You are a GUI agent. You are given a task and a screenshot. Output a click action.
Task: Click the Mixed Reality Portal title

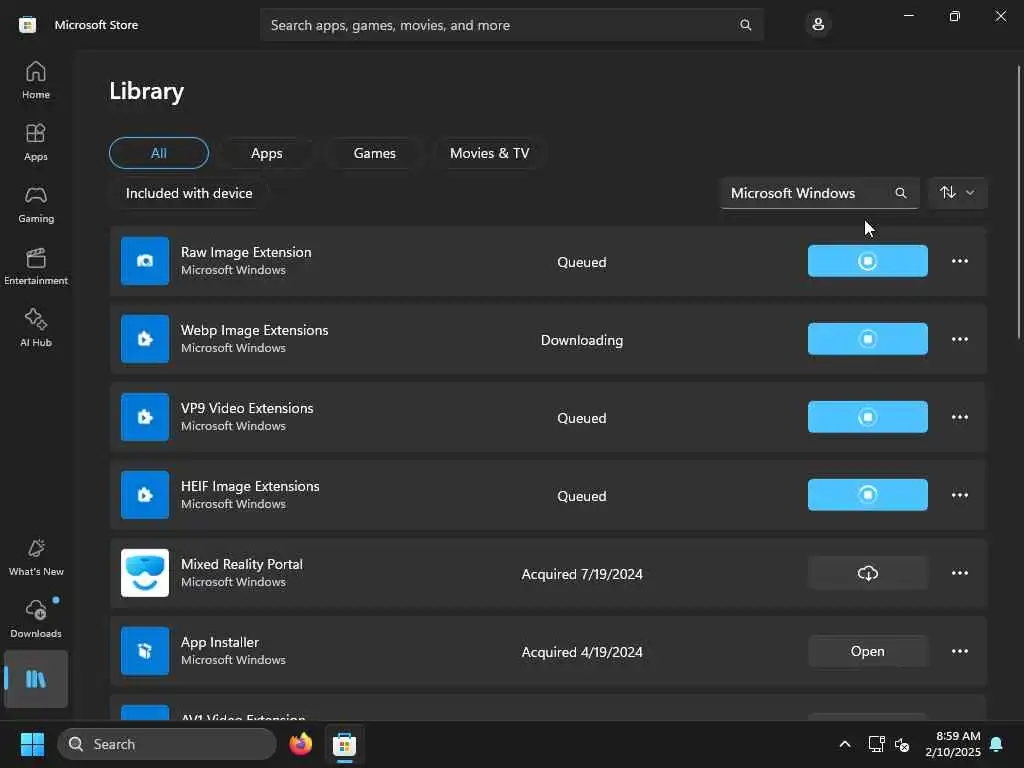[x=242, y=564]
